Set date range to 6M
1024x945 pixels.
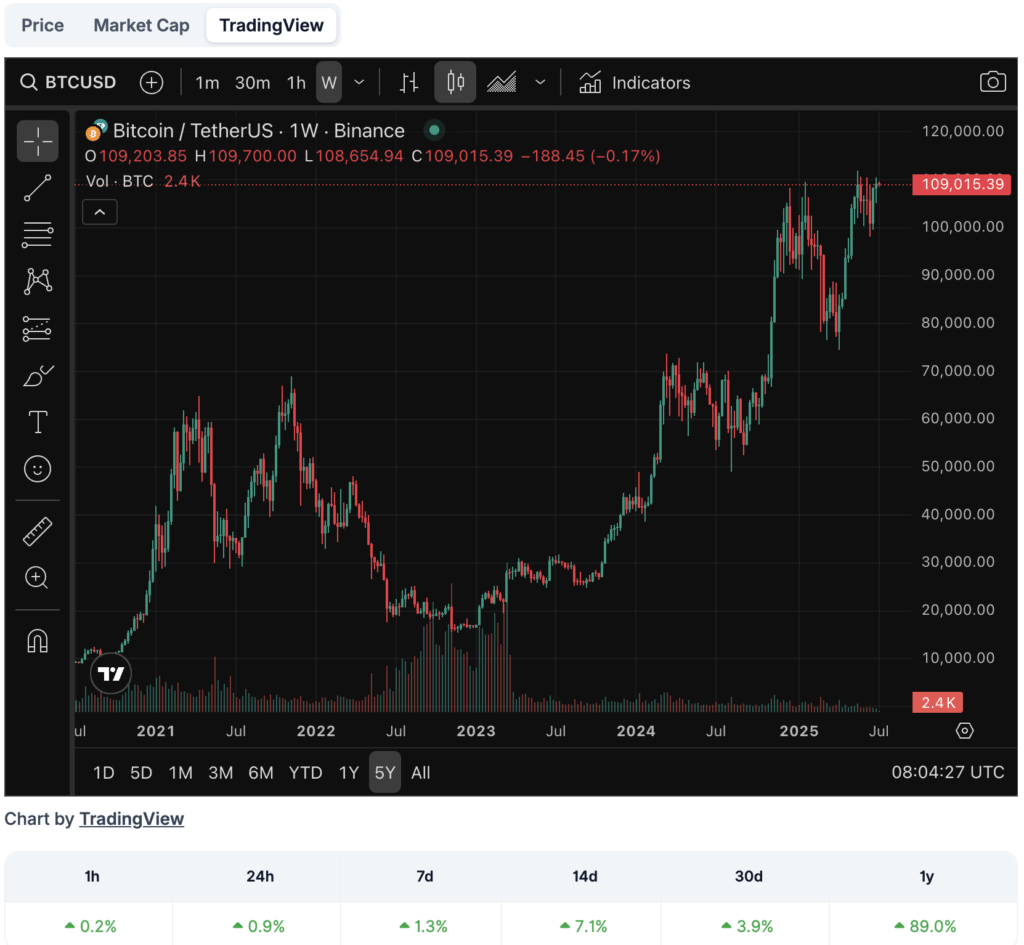click(261, 773)
